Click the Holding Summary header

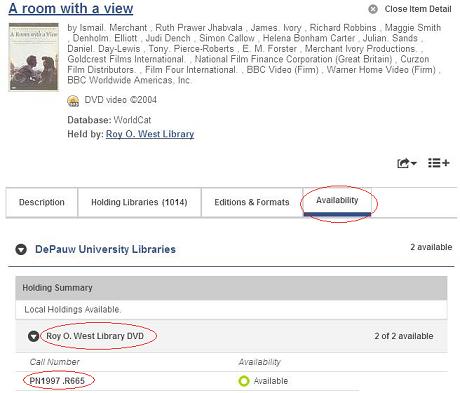tap(231, 288)
